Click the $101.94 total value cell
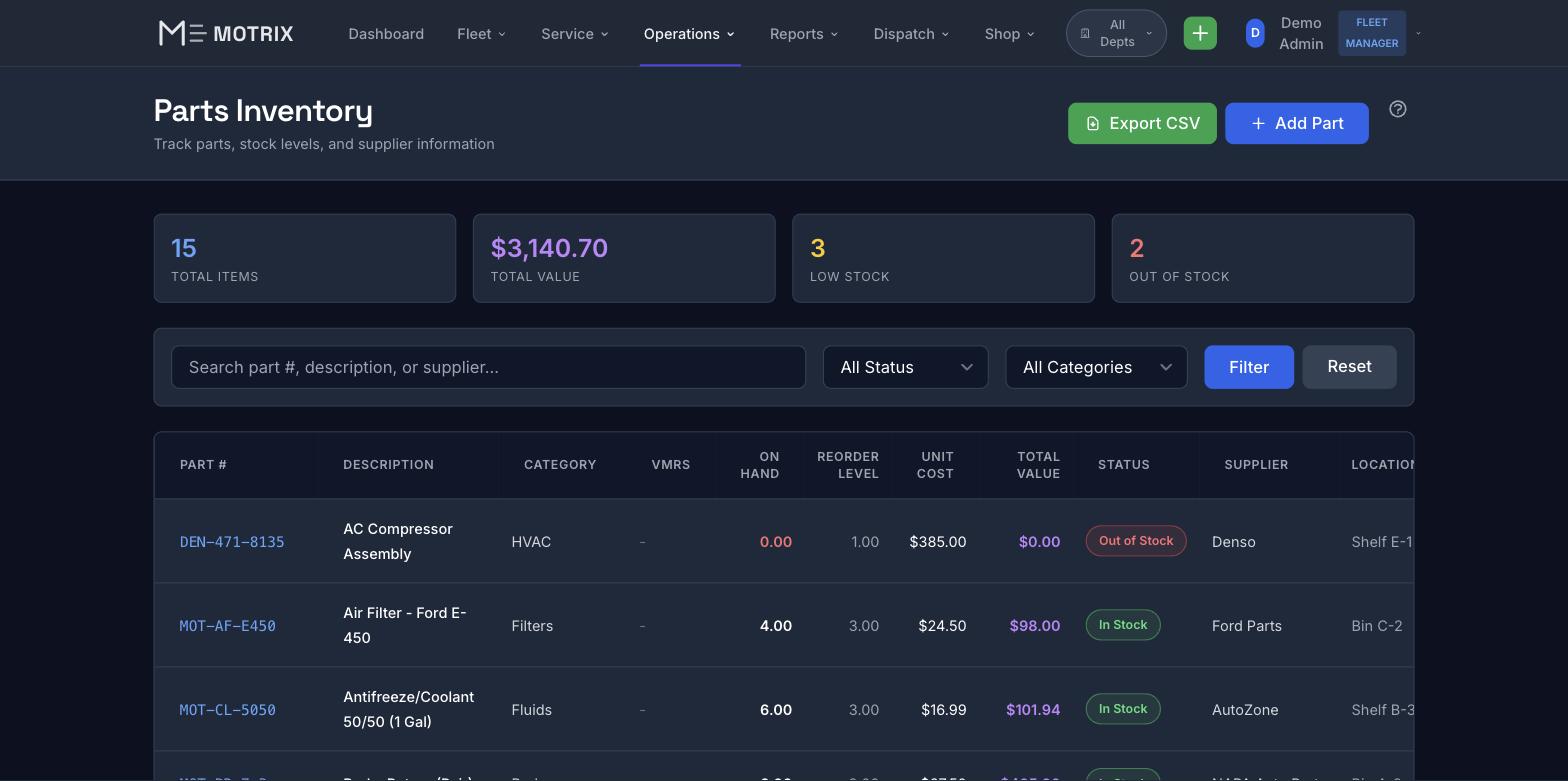 click(x=1033, y=710)
